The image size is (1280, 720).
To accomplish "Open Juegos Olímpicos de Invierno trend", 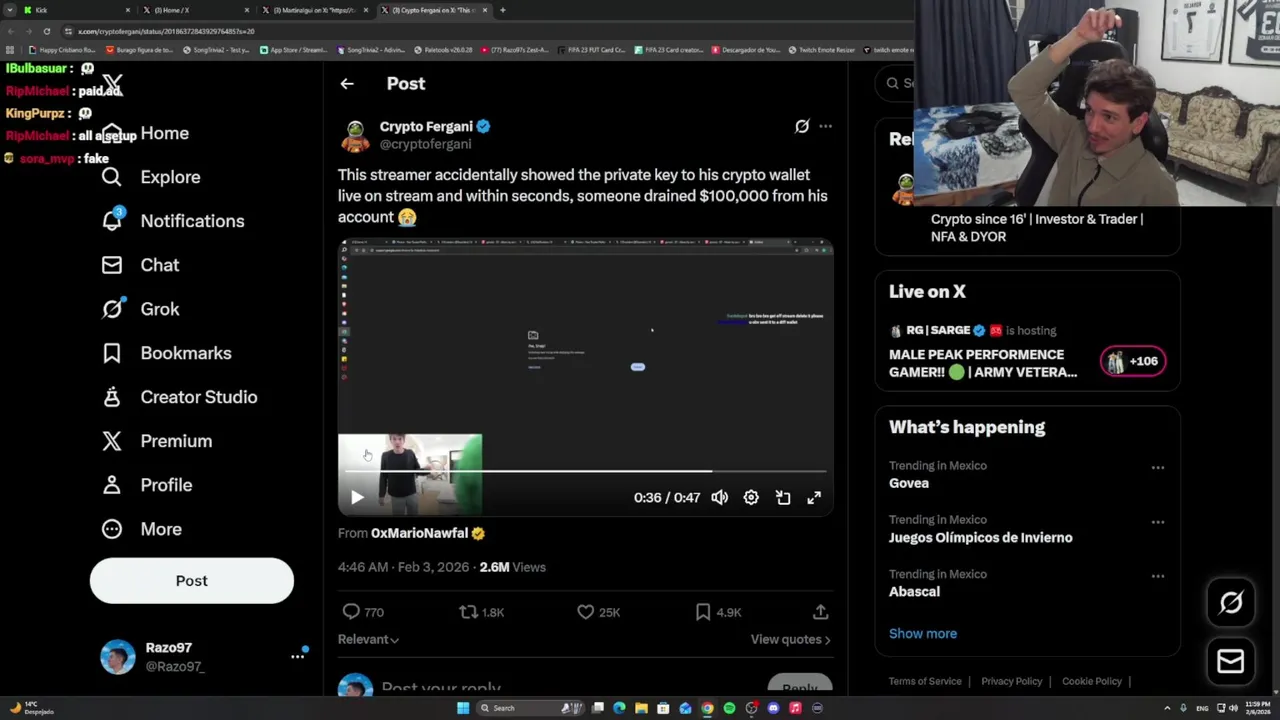I will [x=980, y=538].
